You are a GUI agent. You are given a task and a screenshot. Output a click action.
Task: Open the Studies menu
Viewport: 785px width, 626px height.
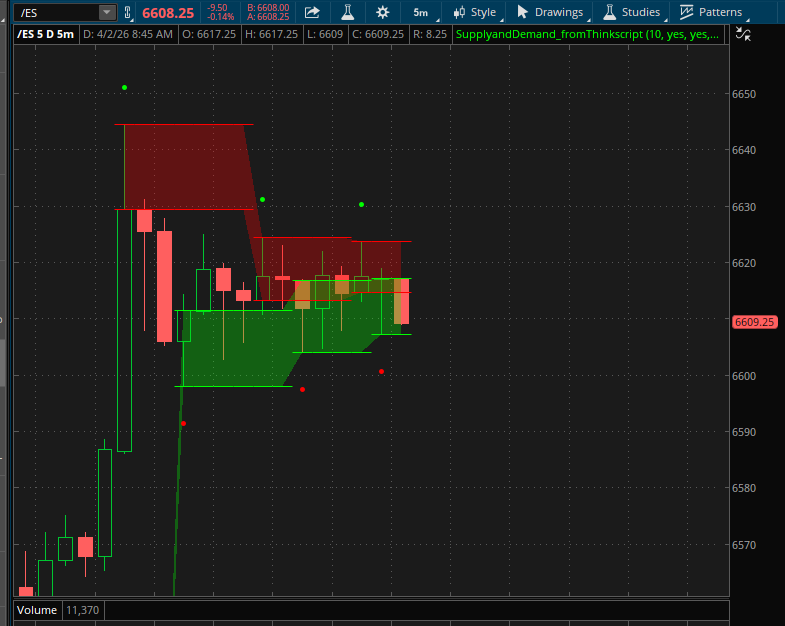tap(640, 12)
